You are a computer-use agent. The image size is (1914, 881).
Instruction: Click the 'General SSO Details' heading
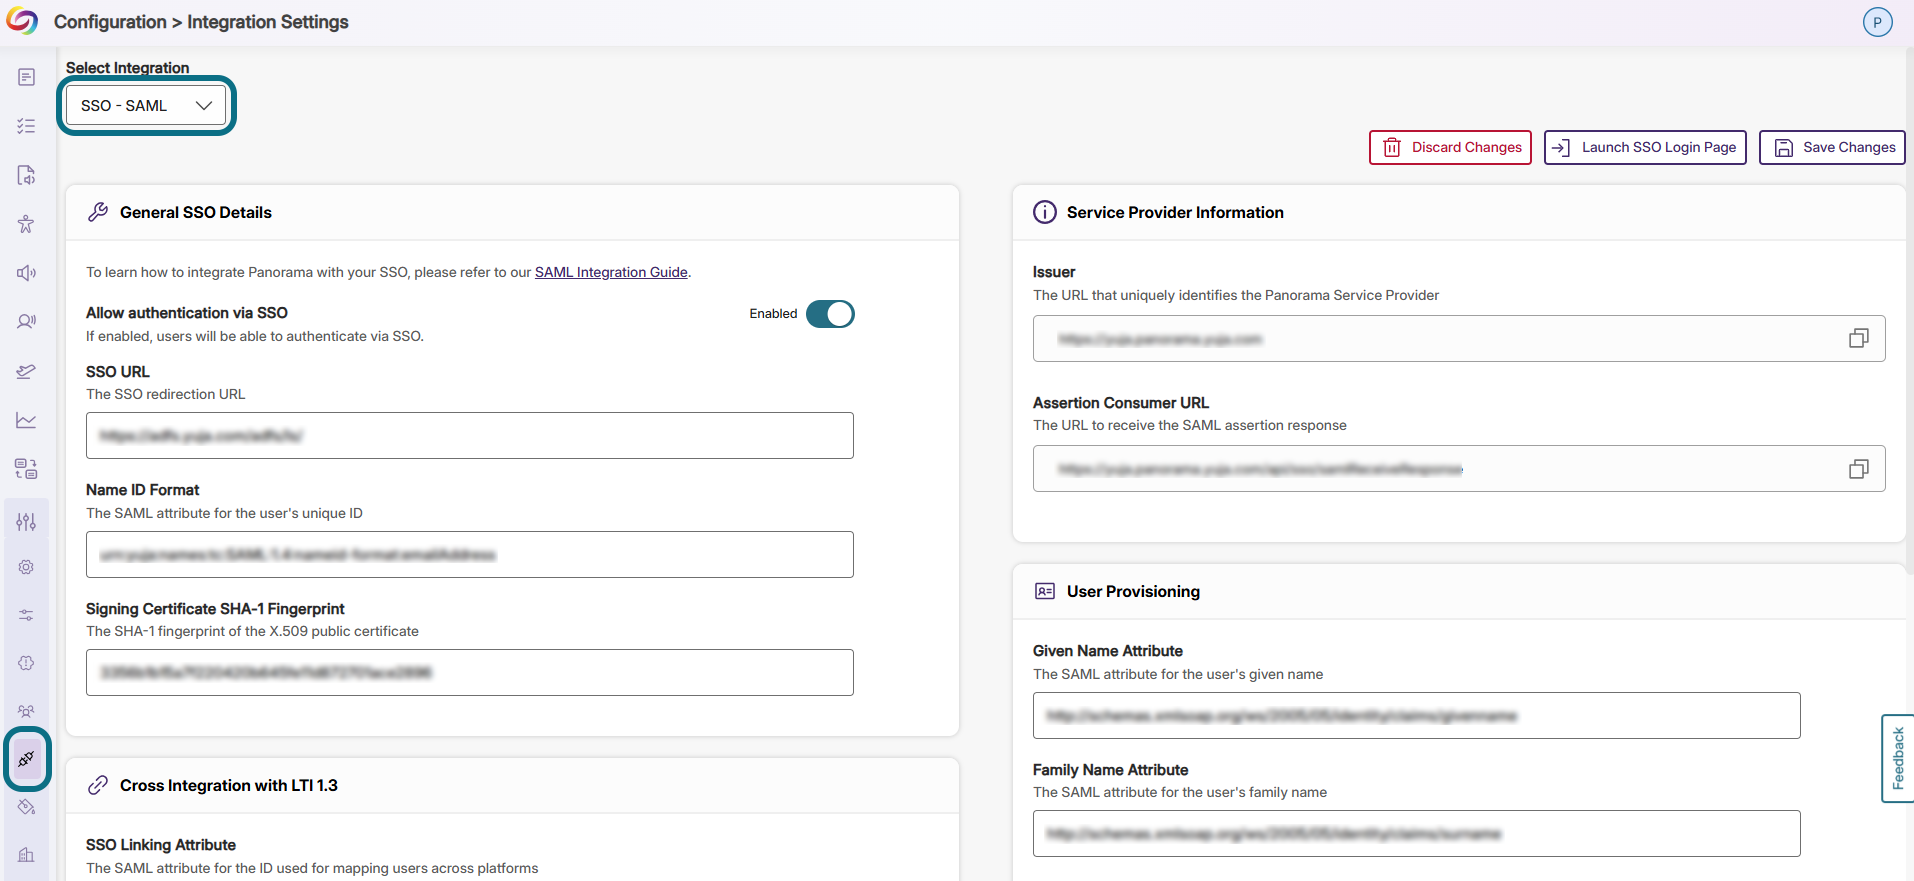click(x=196, y=212)
